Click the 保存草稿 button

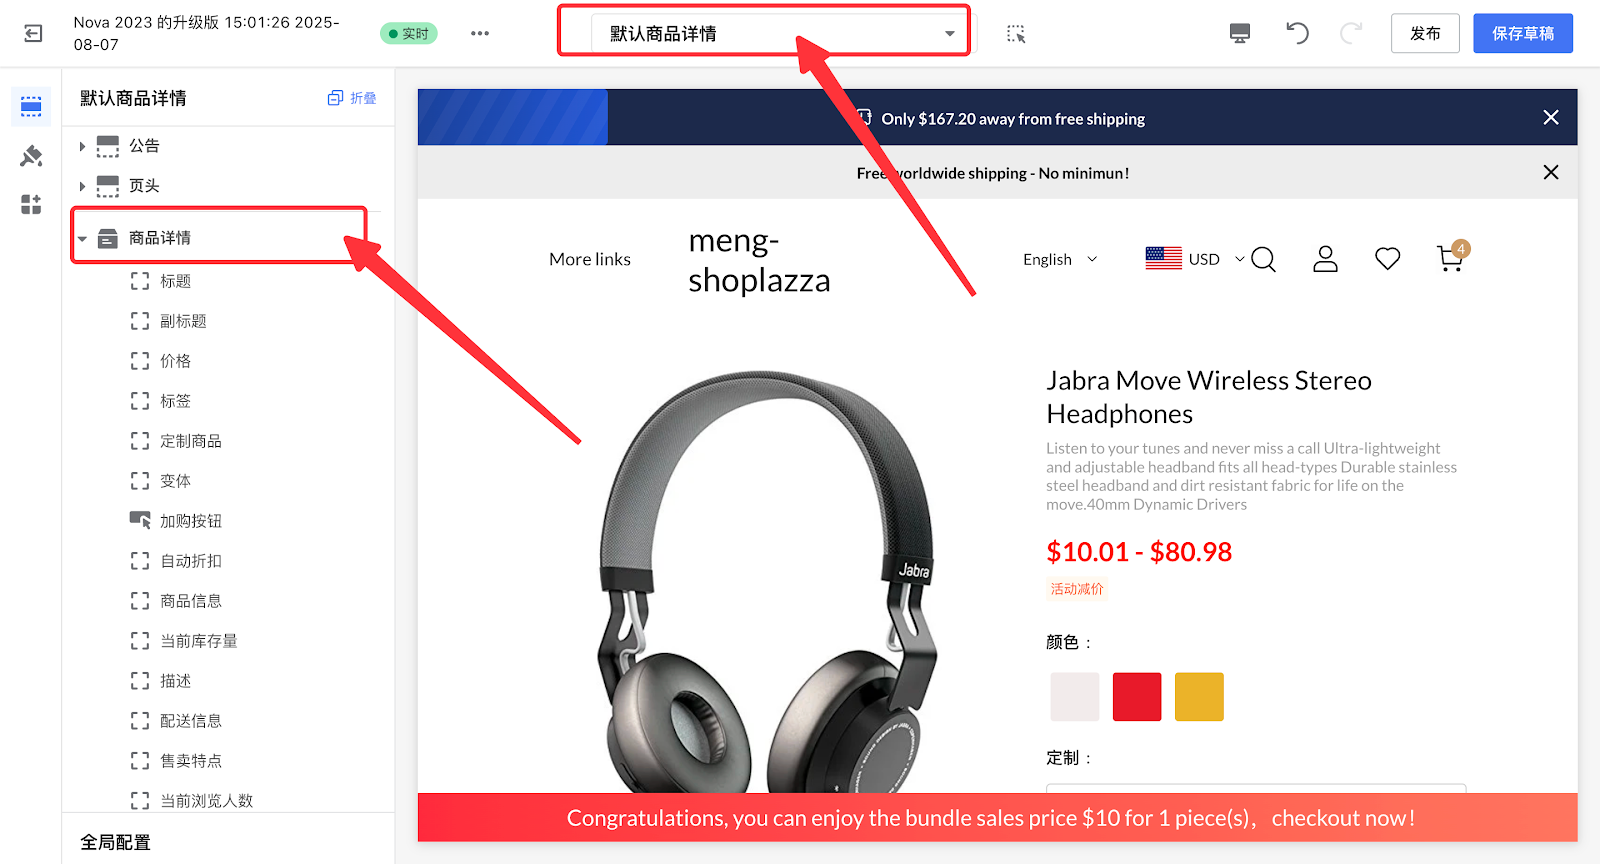pos(1523,34)
